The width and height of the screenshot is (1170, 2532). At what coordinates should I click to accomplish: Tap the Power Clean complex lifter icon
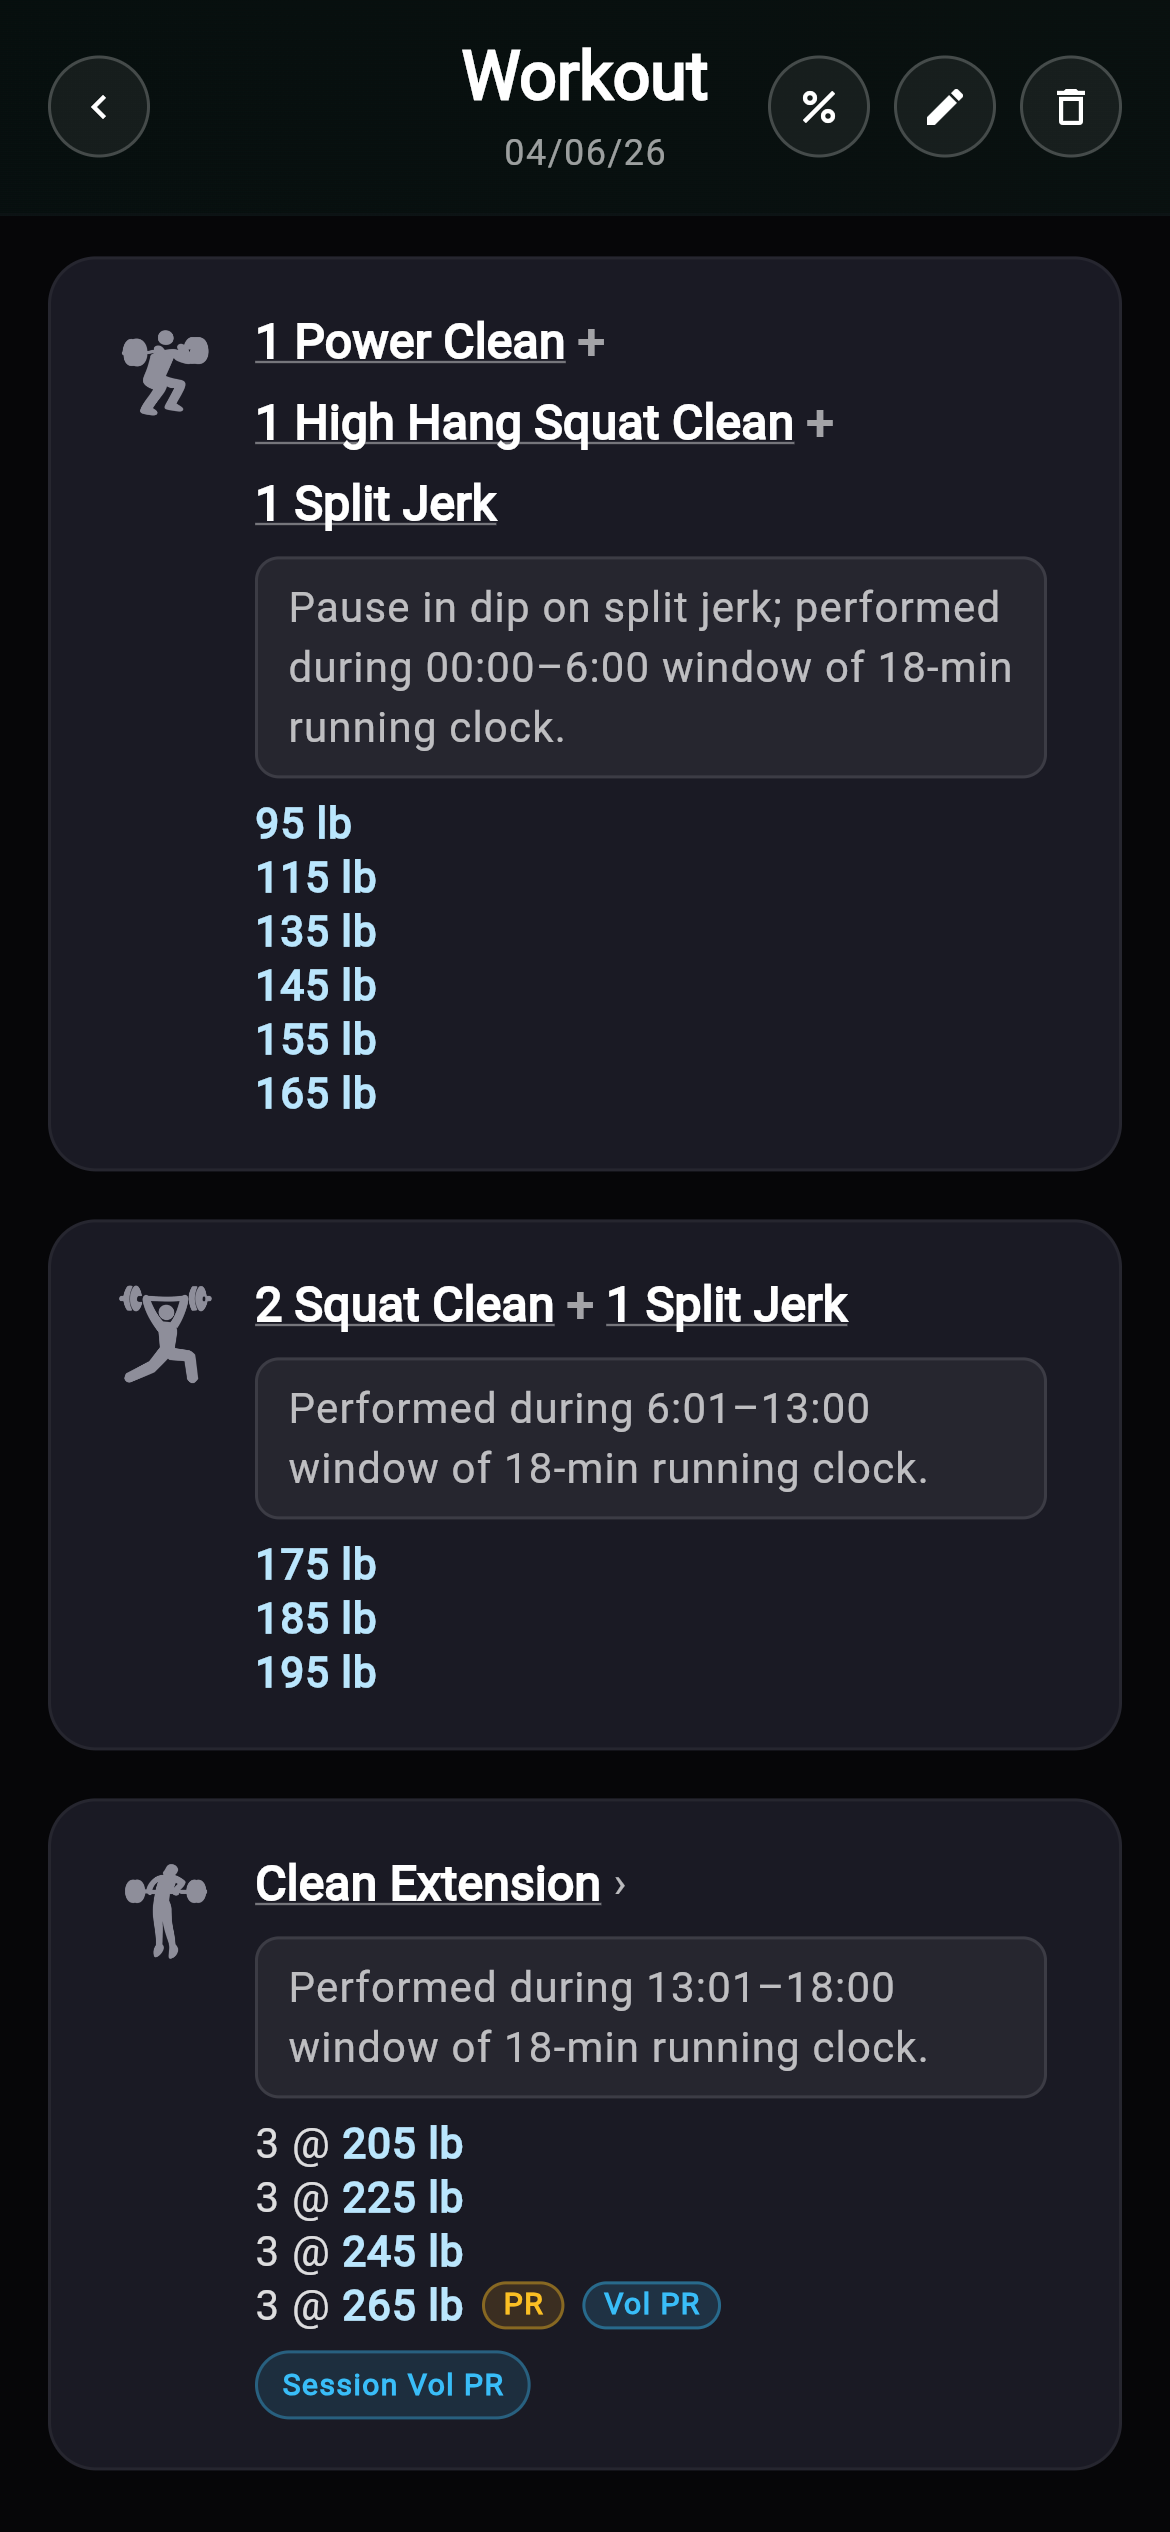[x=165, y=372]
